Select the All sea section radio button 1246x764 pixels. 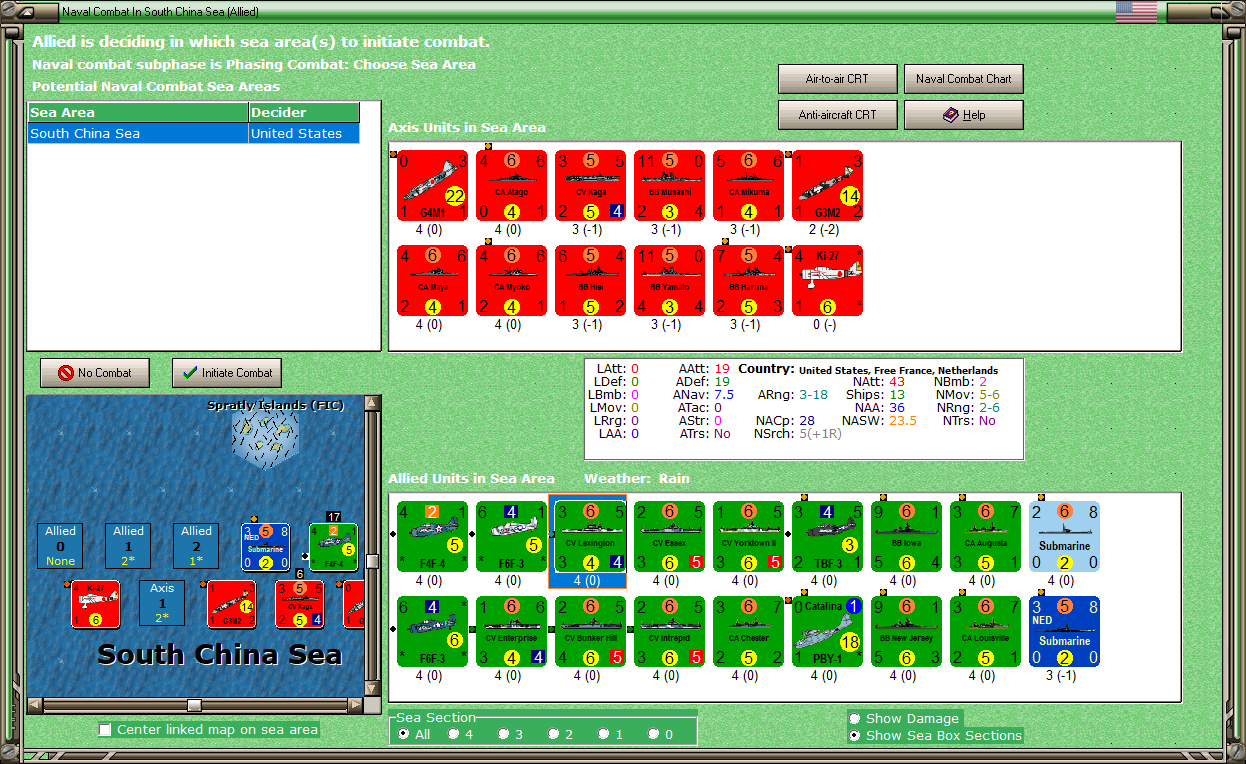pos(404,734)
